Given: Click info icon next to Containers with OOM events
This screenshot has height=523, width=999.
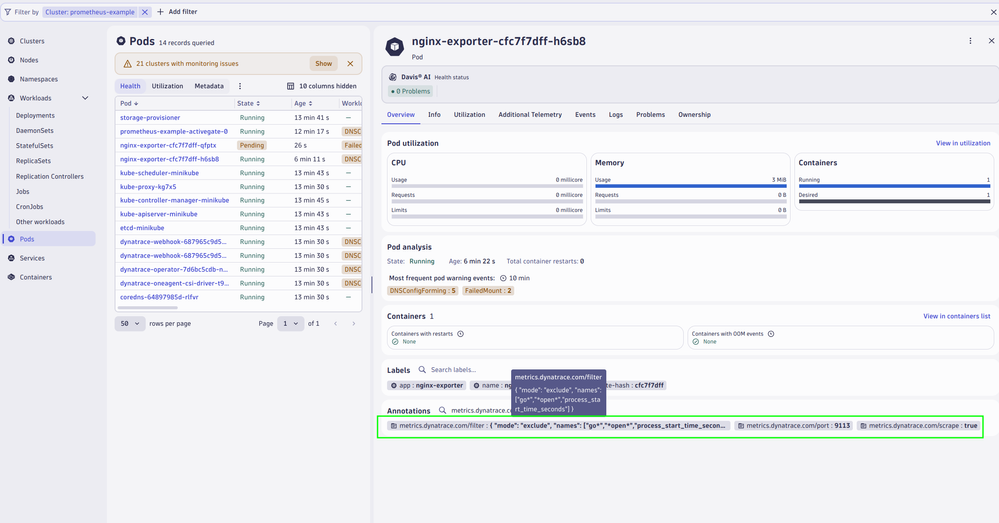Looking at the screenshot, I should [x=771, y=334].
